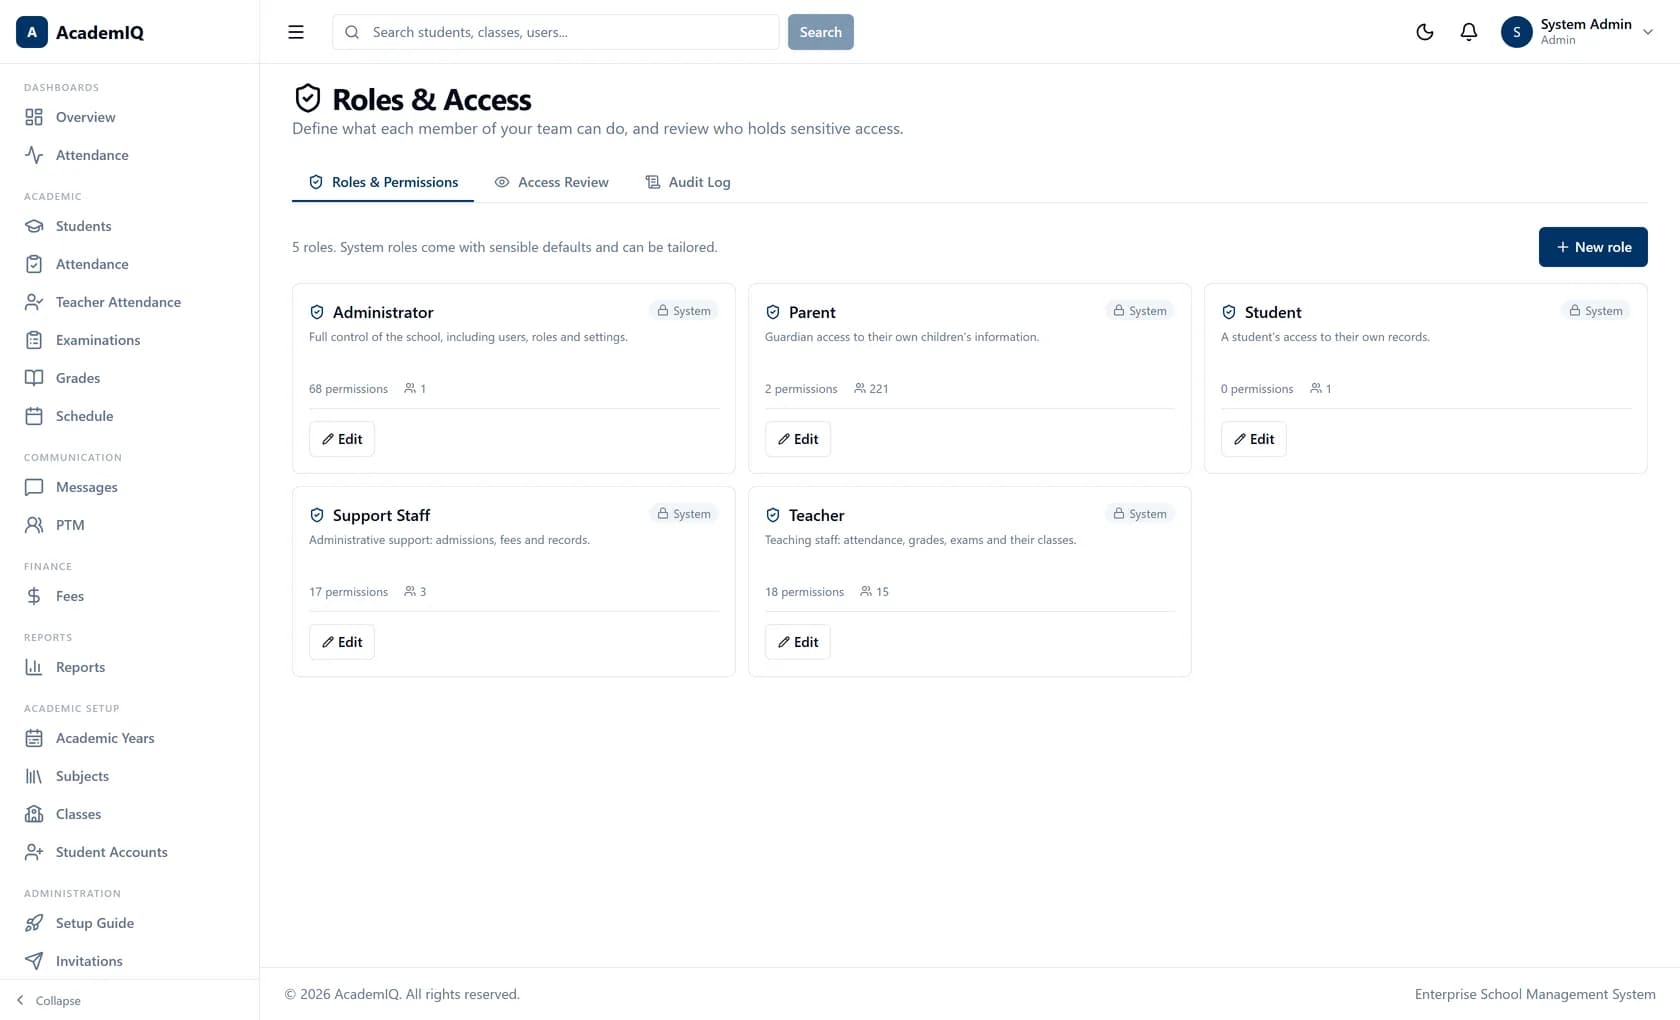The width and height of the screenshot is (1680, 1020).
Task: Open Academic Years setup
Action: tap(130, 738)
